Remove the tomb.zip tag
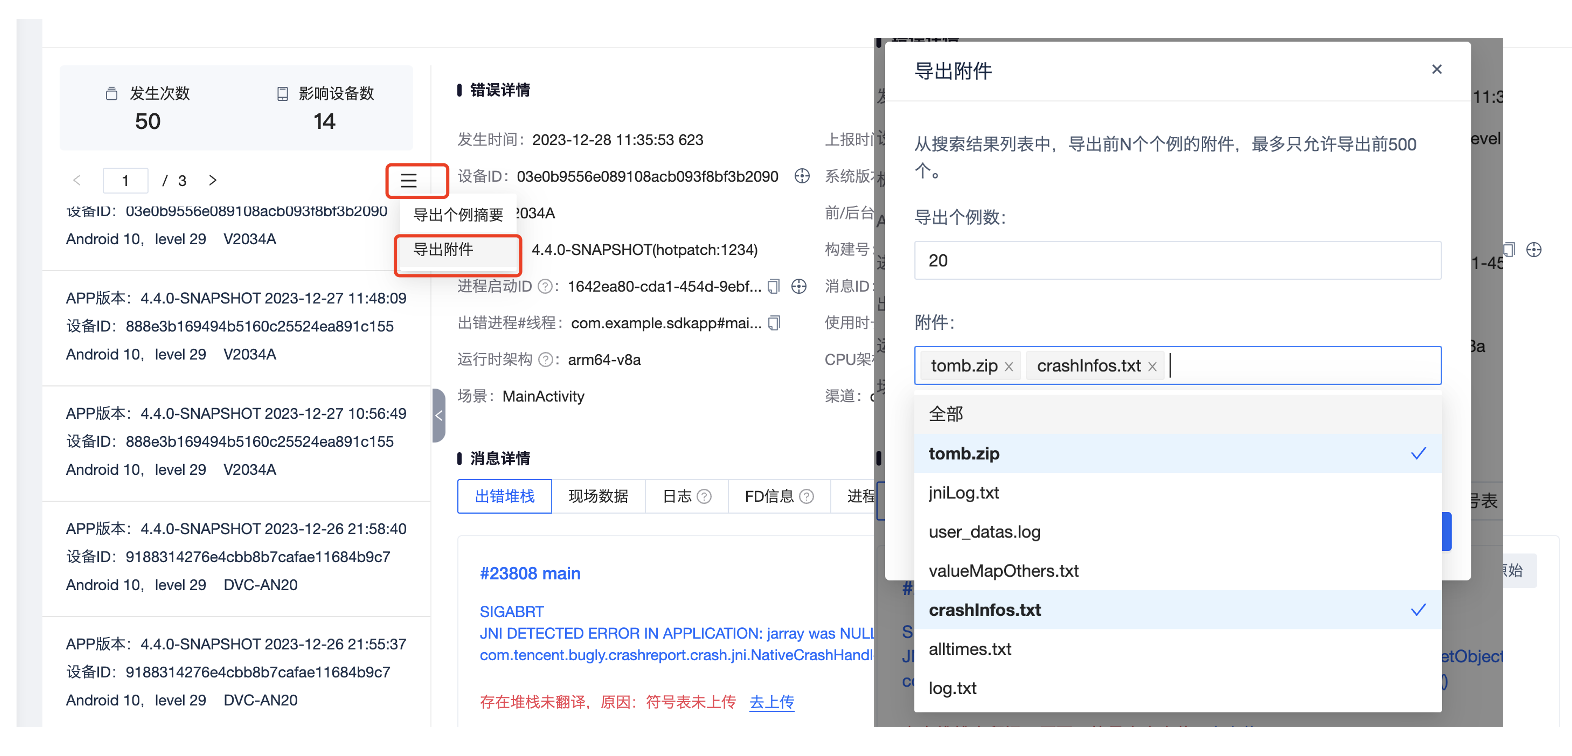1572x756 pixels. click(x=1009, y=367)
